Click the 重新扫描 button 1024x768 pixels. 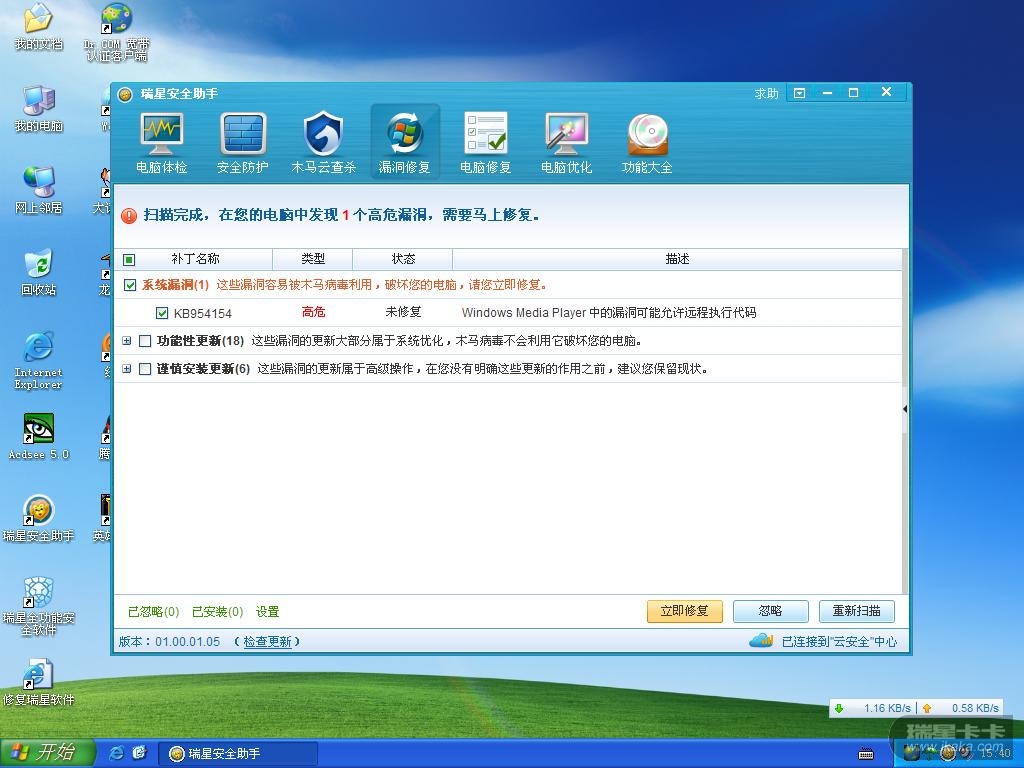coord(857,611)
